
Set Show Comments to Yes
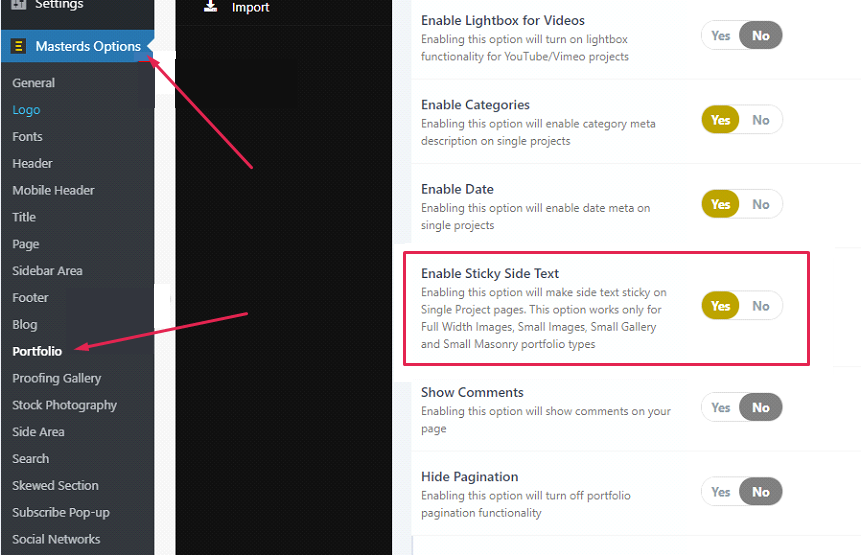point(721,408)
